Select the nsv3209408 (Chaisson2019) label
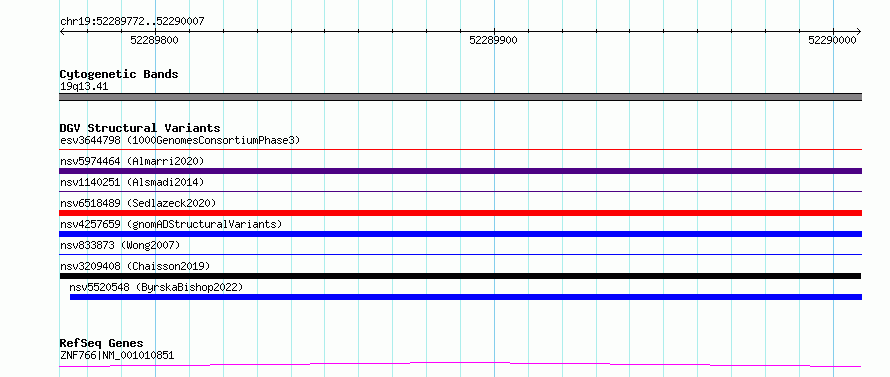The width and height of the screenshot is (890, 377). pos(135,266)
